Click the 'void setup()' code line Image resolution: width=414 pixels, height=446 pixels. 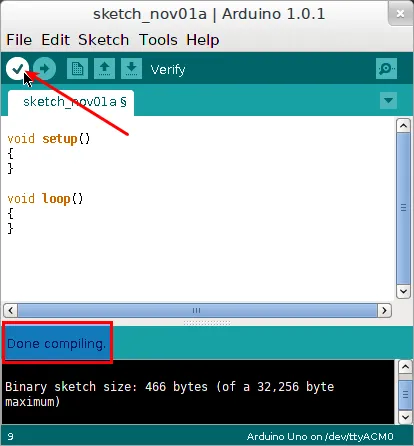[x=49, y=138]
